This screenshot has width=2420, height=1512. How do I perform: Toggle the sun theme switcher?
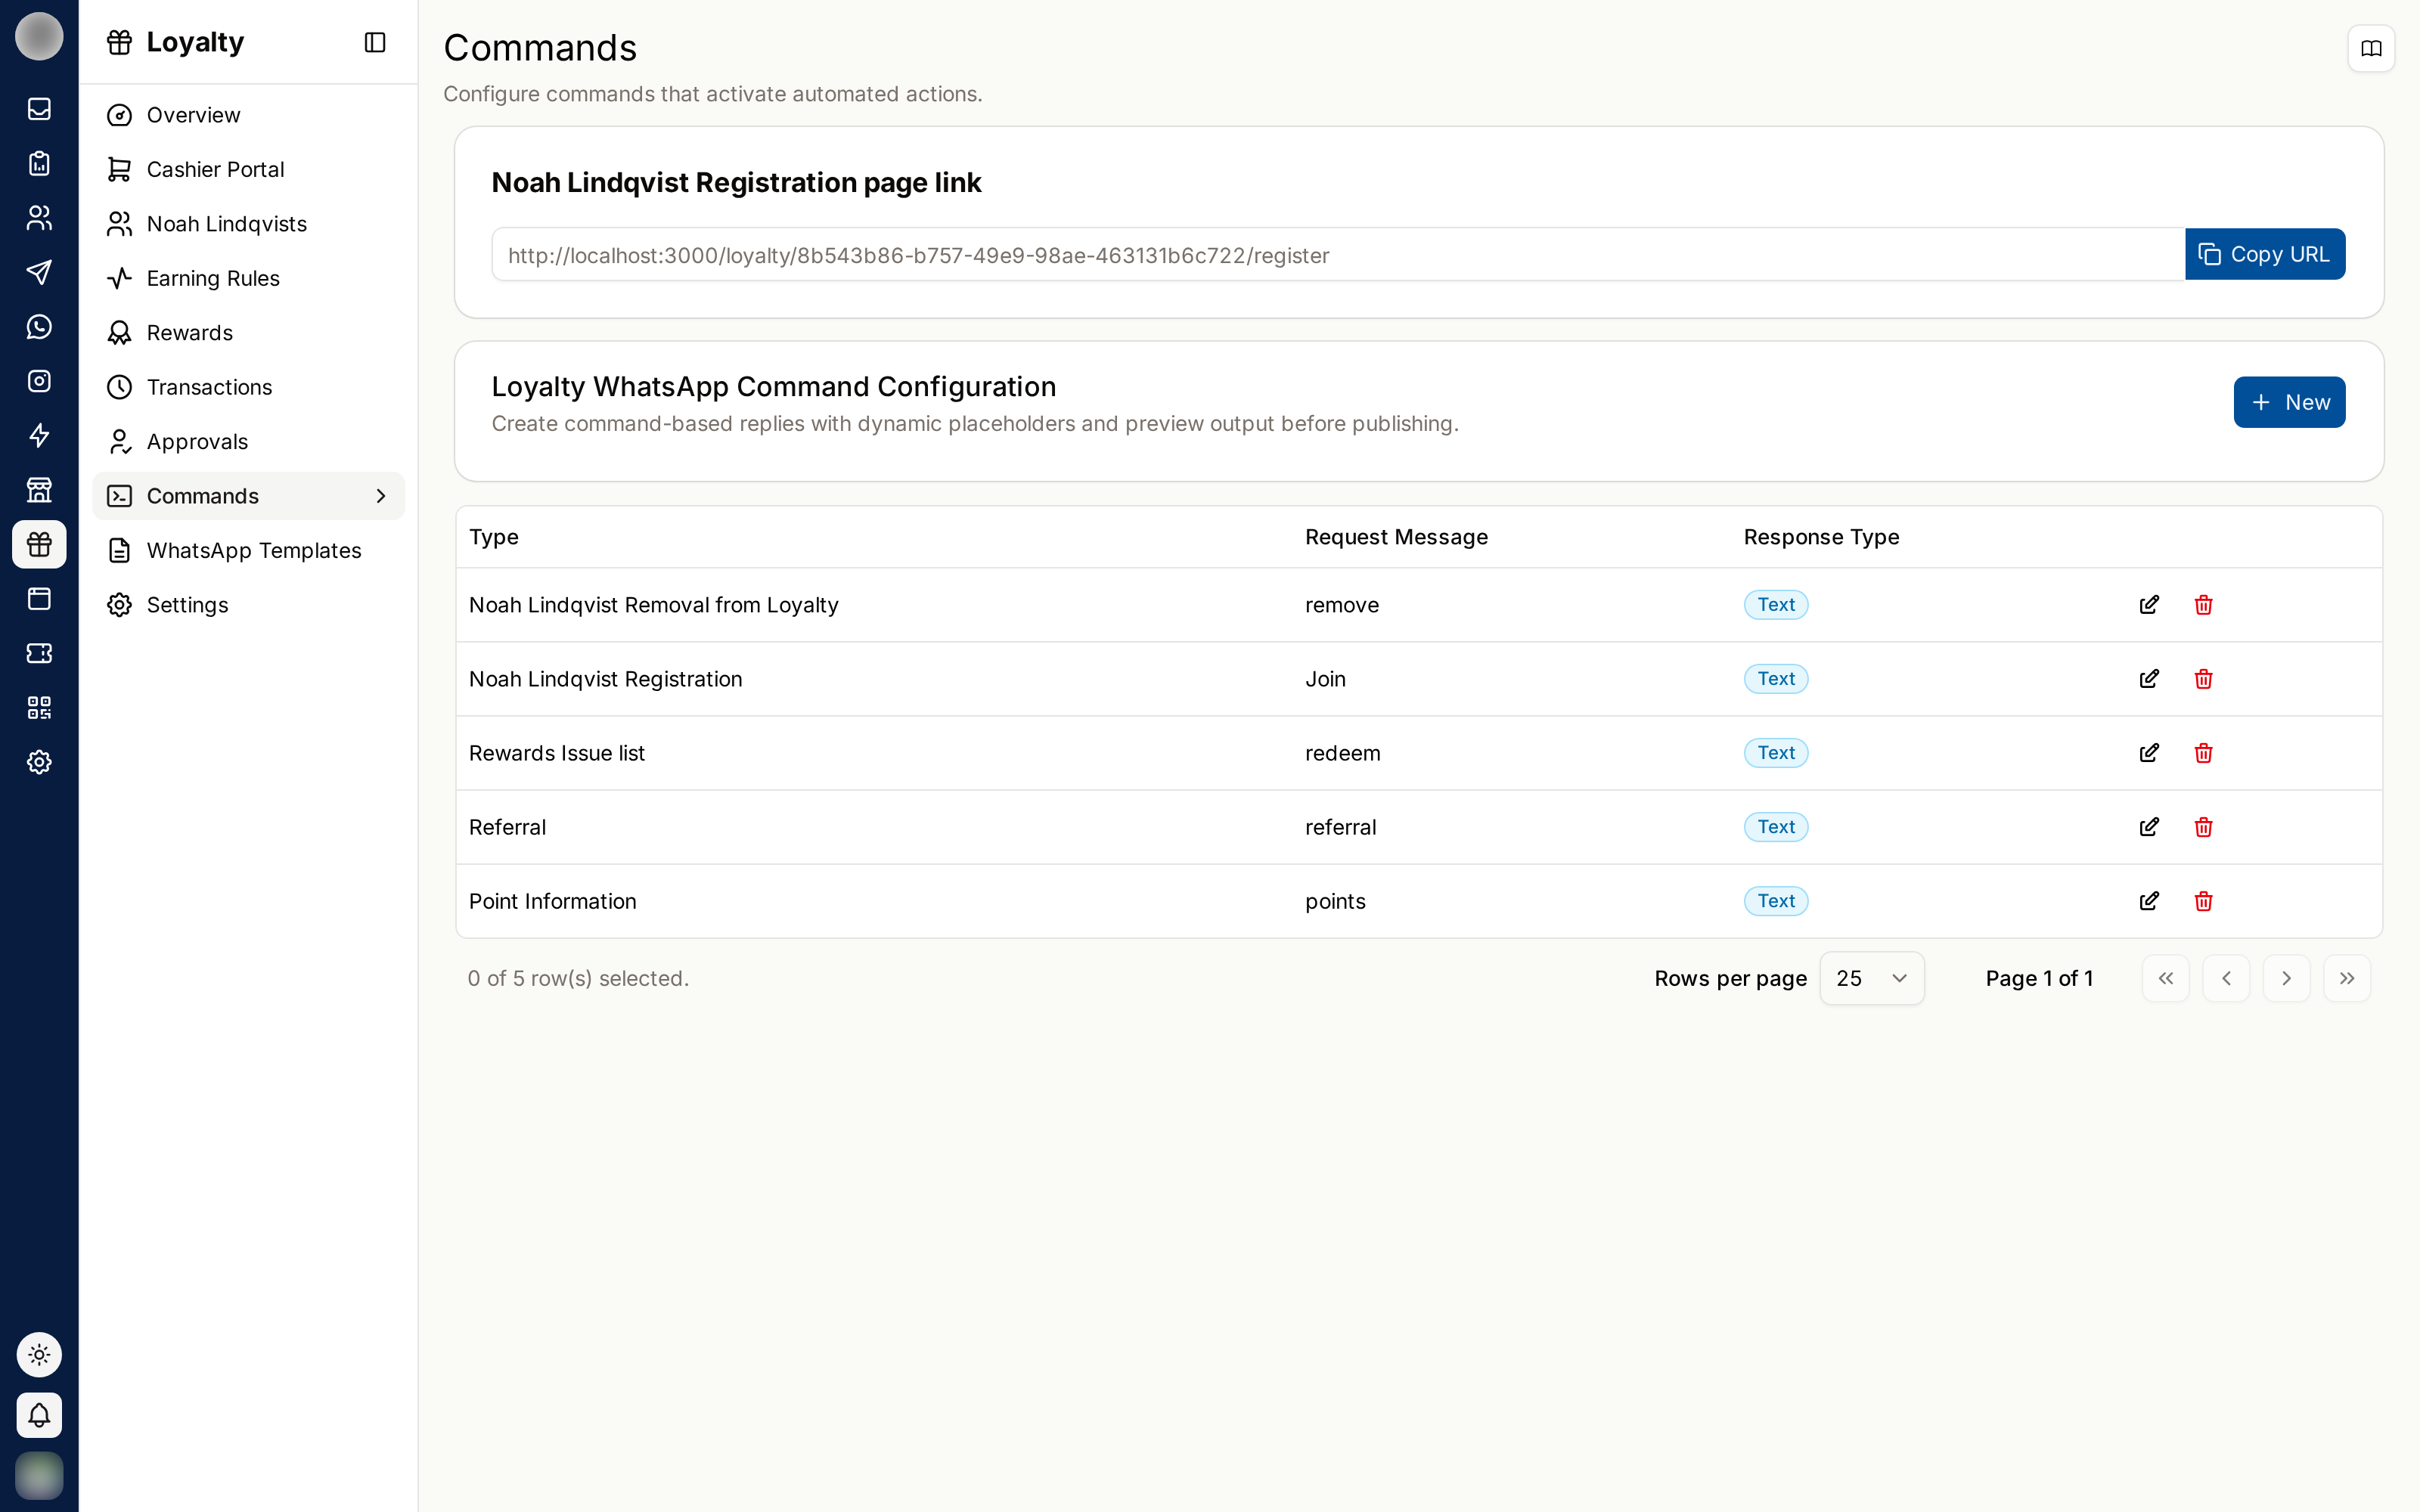[39, 1355]
